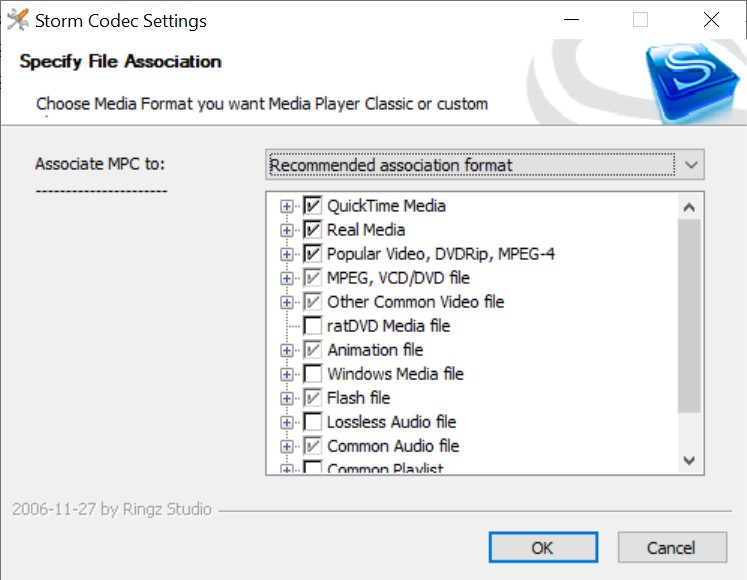747x580 pixels.
Task: Enable the ratDVD Media file checkbox
Action: [x=313, y=326]
